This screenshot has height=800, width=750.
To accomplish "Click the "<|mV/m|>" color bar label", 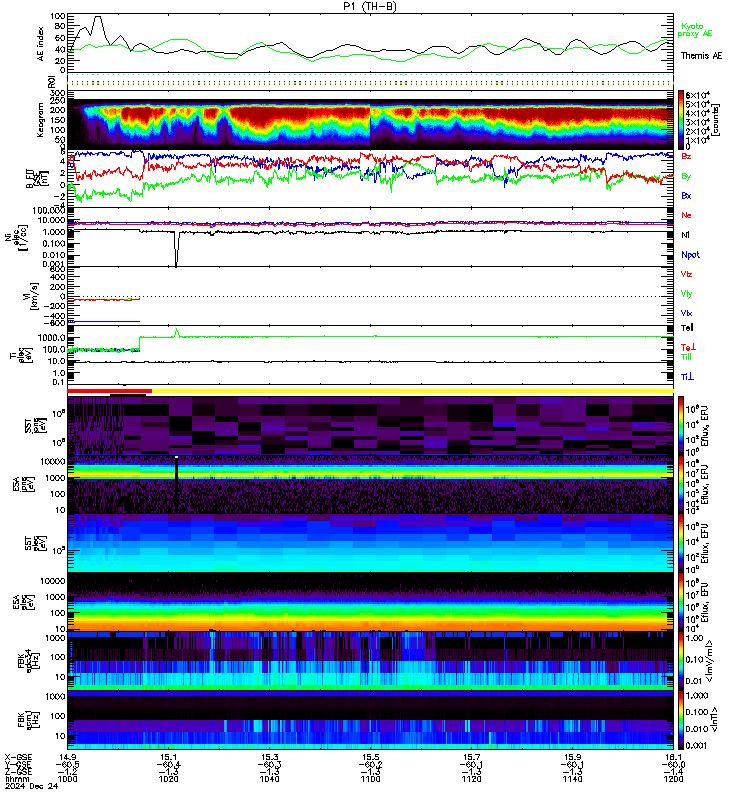I will click(x=708, y=661).
